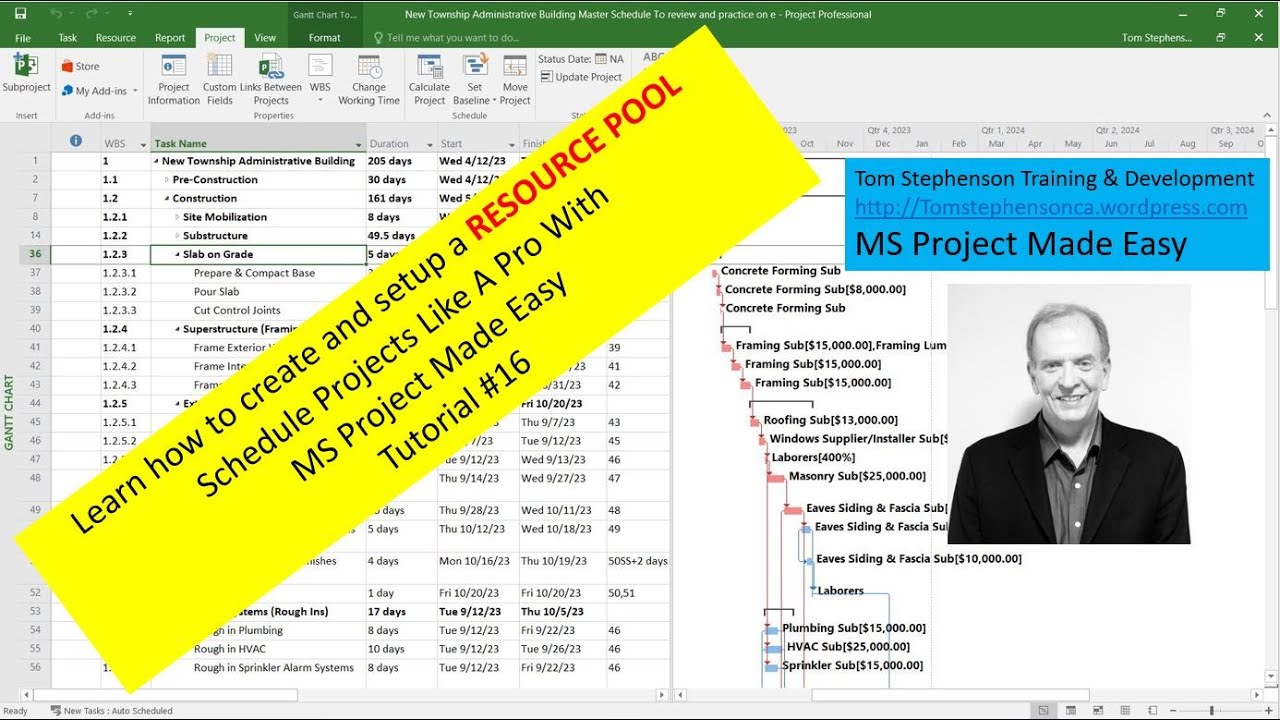The image size is (1280, 720).
Task: Select the Cut Control Joints task
Action: 237,310
